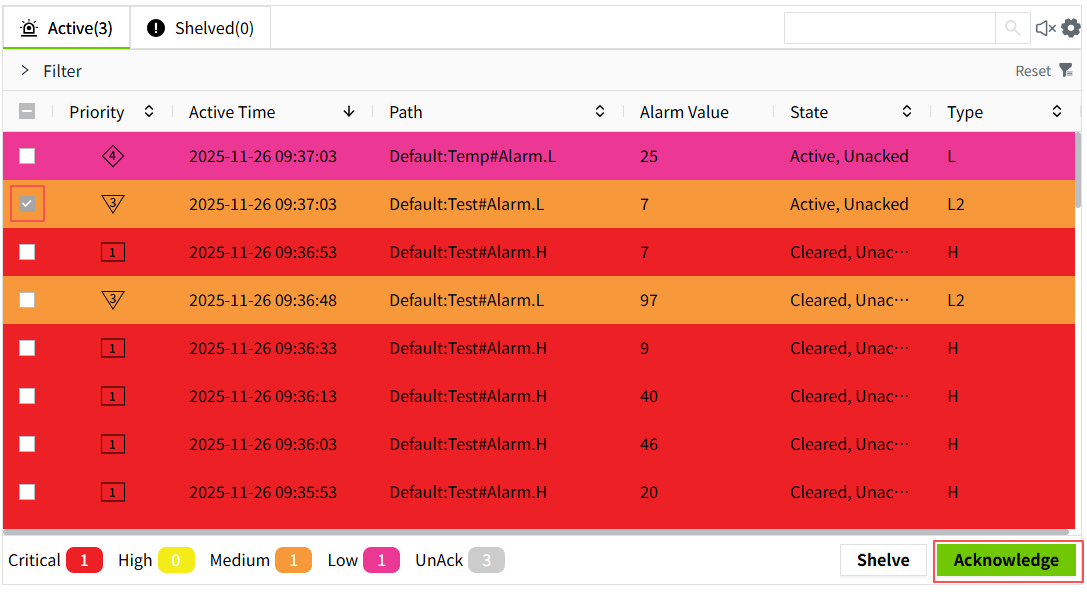Focus the alarm search input field
This screenshot has height=594, width=1087.
pos(889,28)
